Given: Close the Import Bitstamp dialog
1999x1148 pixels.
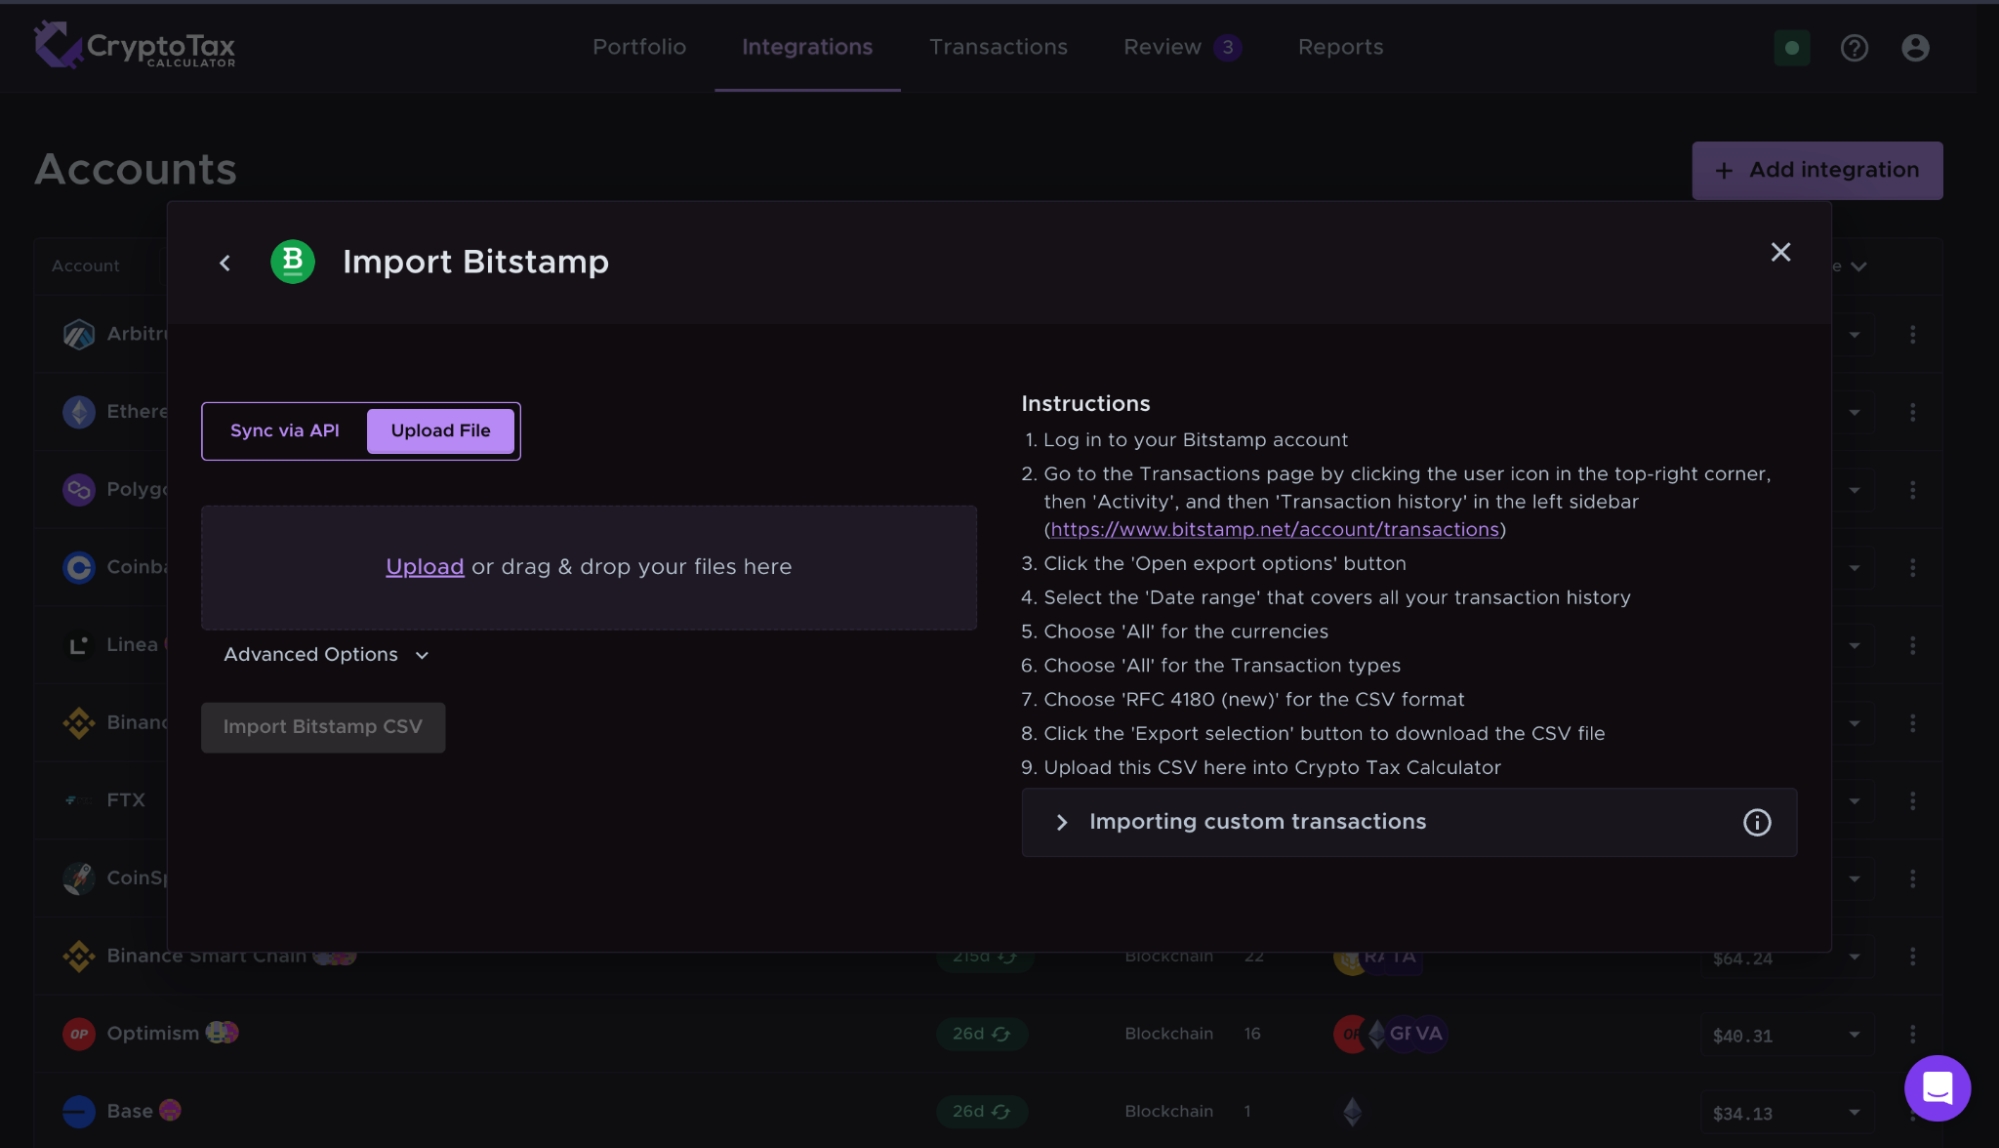Looking at the screenshot, I should 1780,252.
